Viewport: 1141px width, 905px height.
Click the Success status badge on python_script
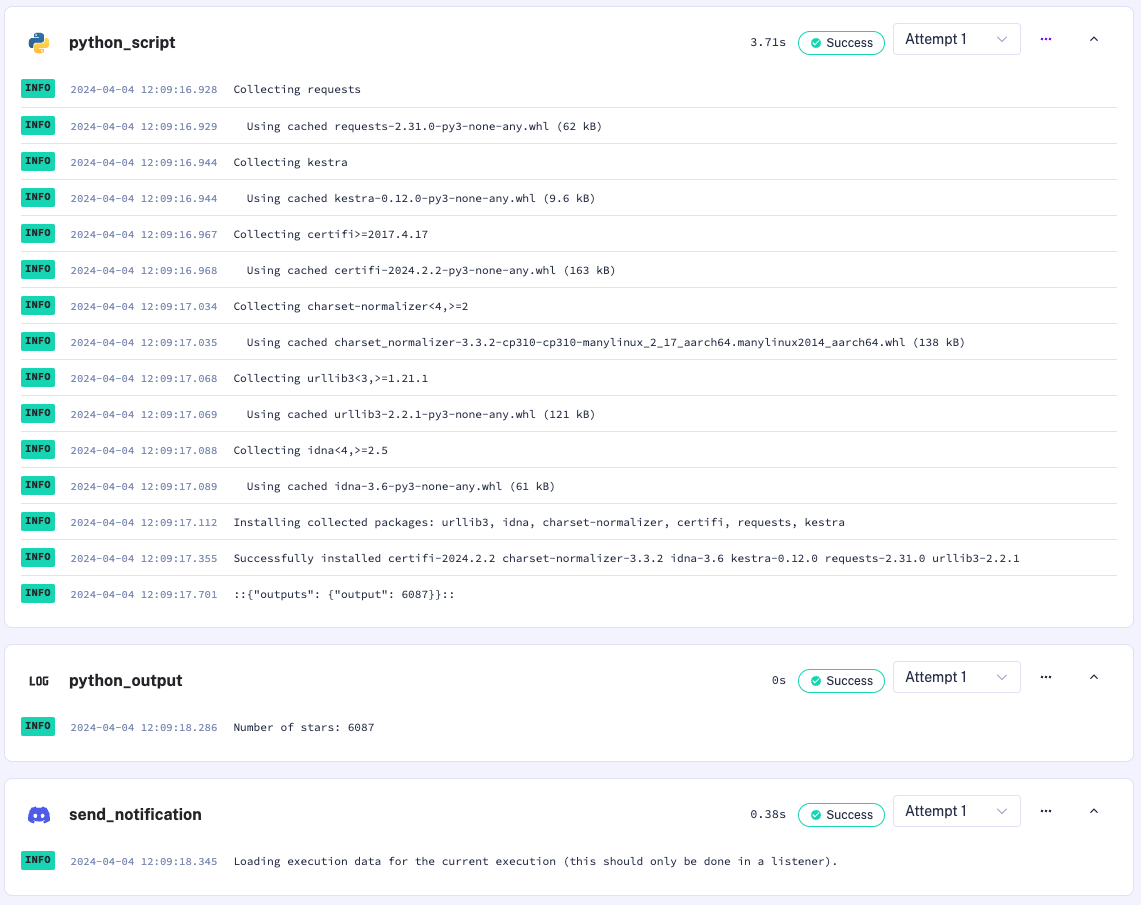coord(841,42)
